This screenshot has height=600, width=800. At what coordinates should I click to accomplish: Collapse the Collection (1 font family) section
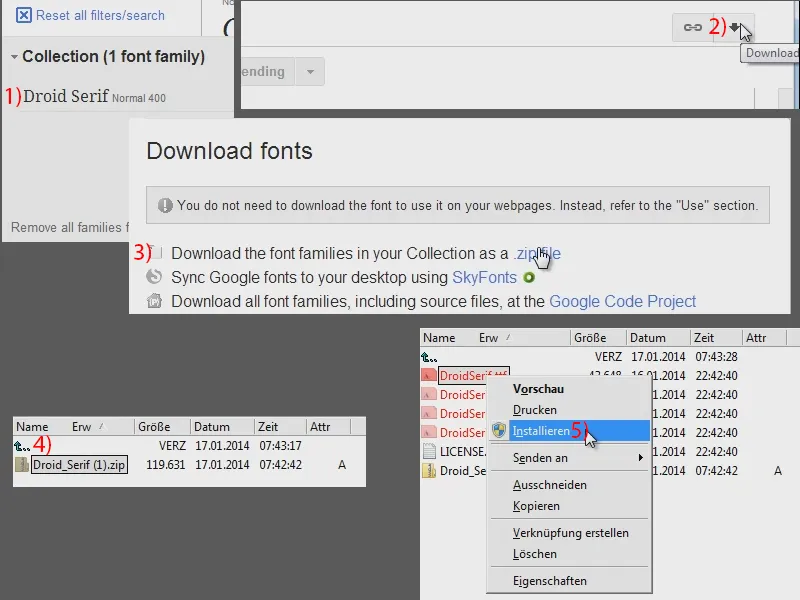[14, 57]
